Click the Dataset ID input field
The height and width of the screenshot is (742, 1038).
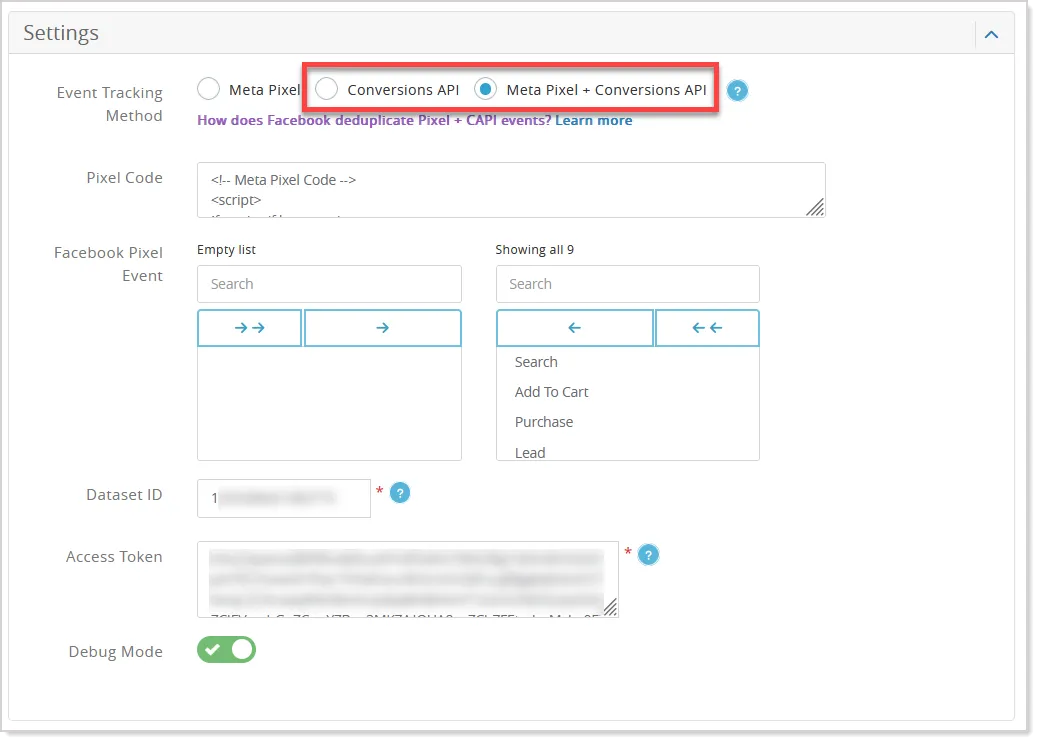coord(284,498)
